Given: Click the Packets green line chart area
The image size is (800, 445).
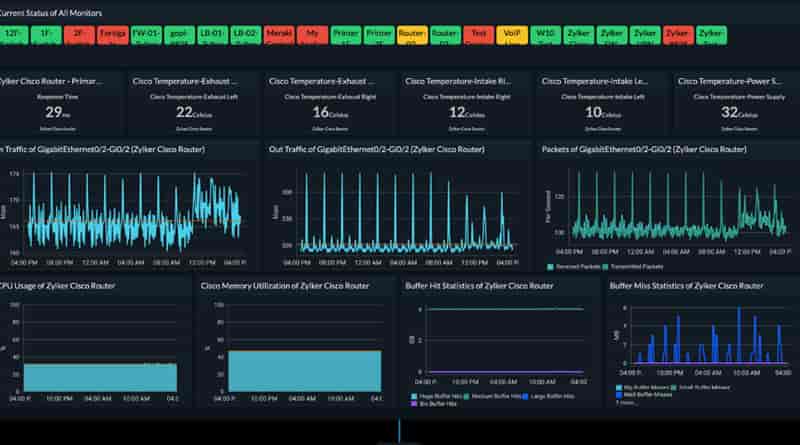Looking at the screenshot, I should pyautogui.click(x=680, y=205).
